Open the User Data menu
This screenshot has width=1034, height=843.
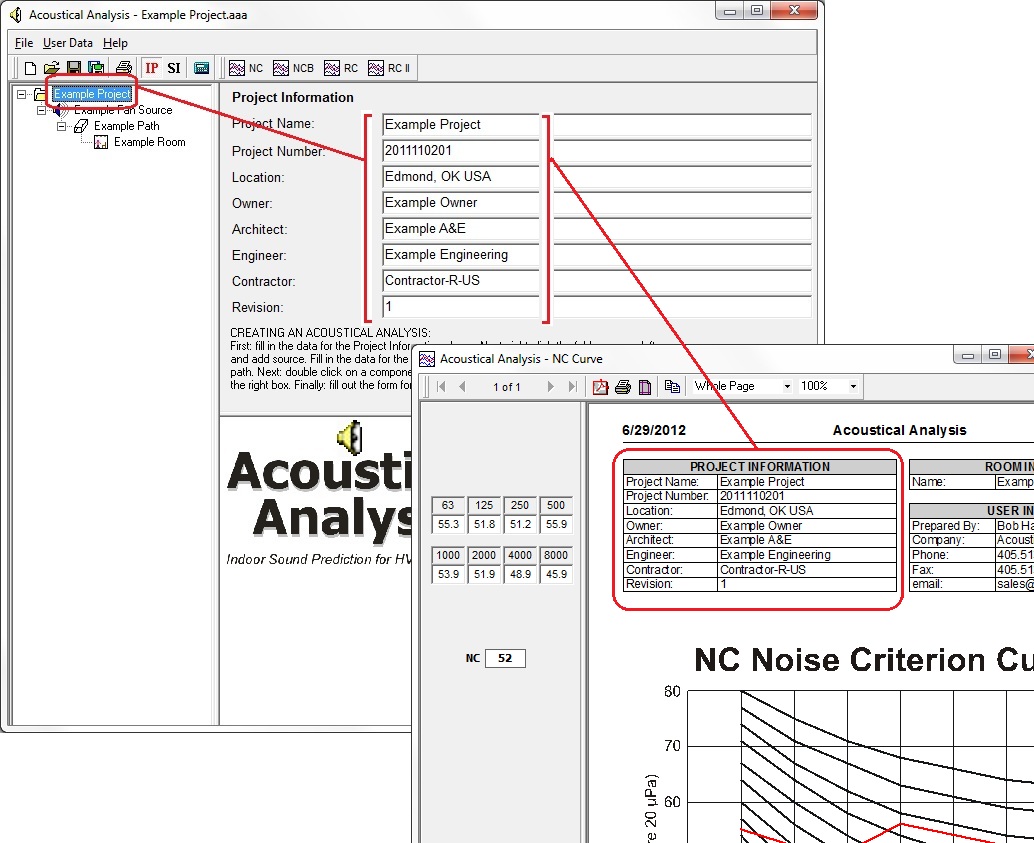pos(68,43)
